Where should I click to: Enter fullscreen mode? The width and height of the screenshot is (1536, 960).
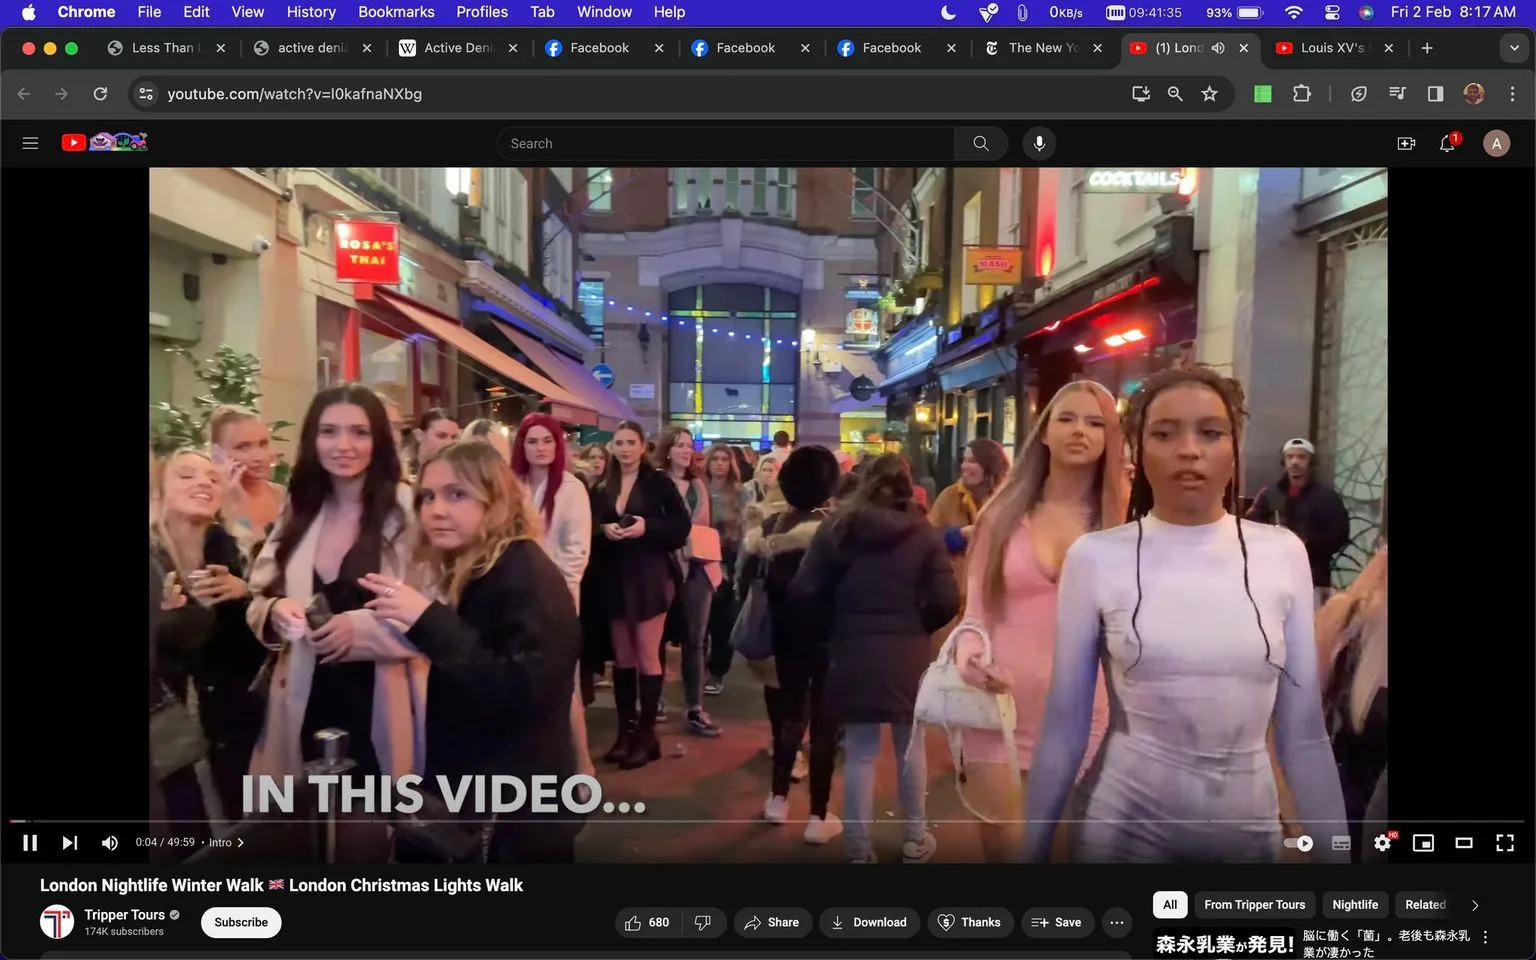tap(1504, 843)
